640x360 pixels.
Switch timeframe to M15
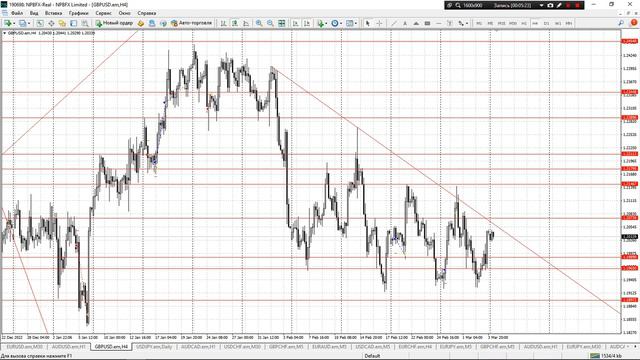click(502, 23)
